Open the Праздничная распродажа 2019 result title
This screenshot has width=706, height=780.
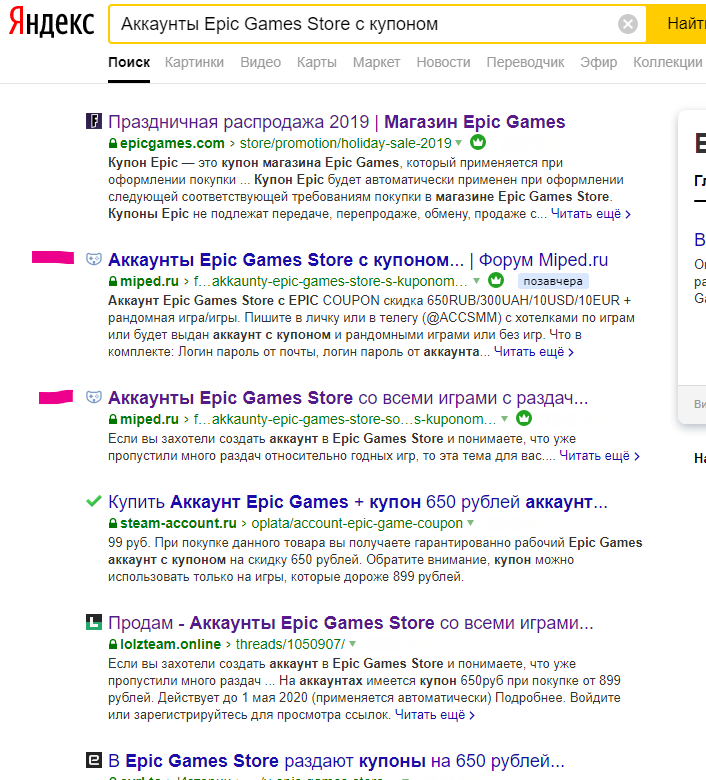[336, 122]
